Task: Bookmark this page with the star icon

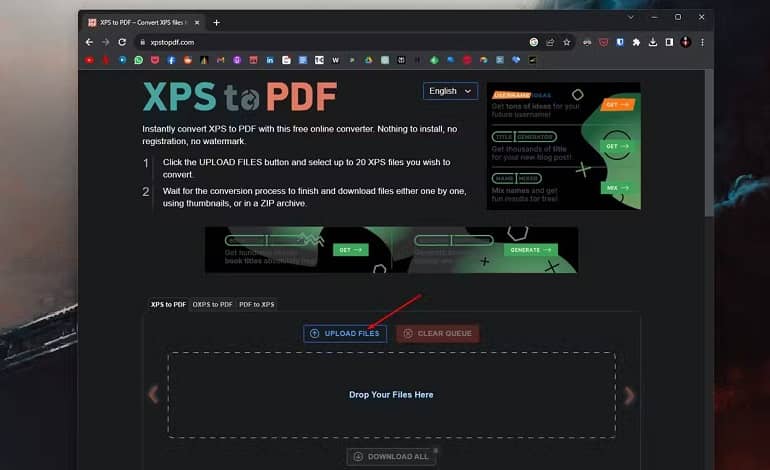Action: pyautogui.click(x=567, y=42)
